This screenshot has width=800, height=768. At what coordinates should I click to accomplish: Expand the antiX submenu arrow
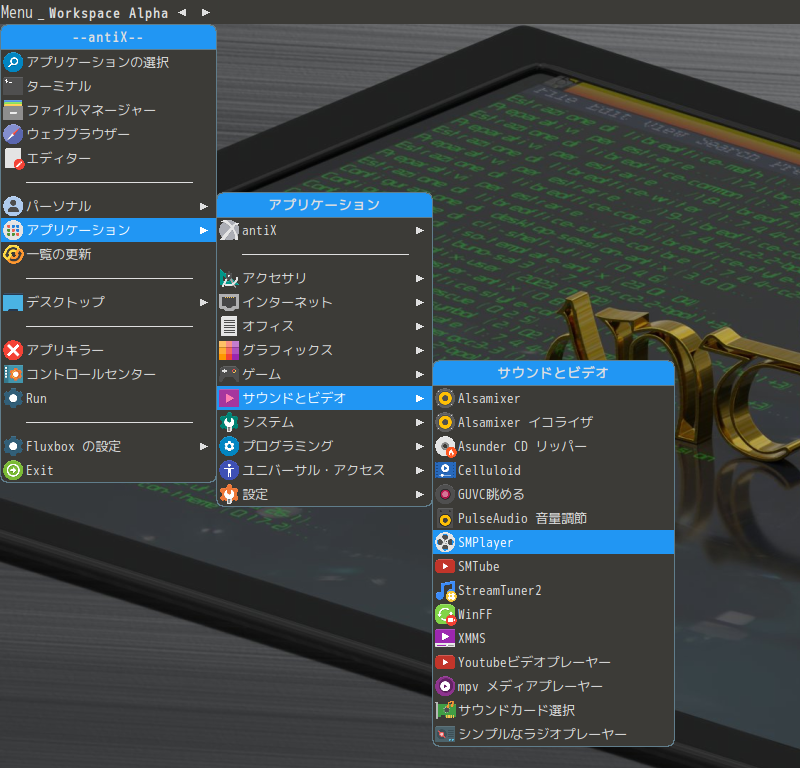[x=419, y=230]
